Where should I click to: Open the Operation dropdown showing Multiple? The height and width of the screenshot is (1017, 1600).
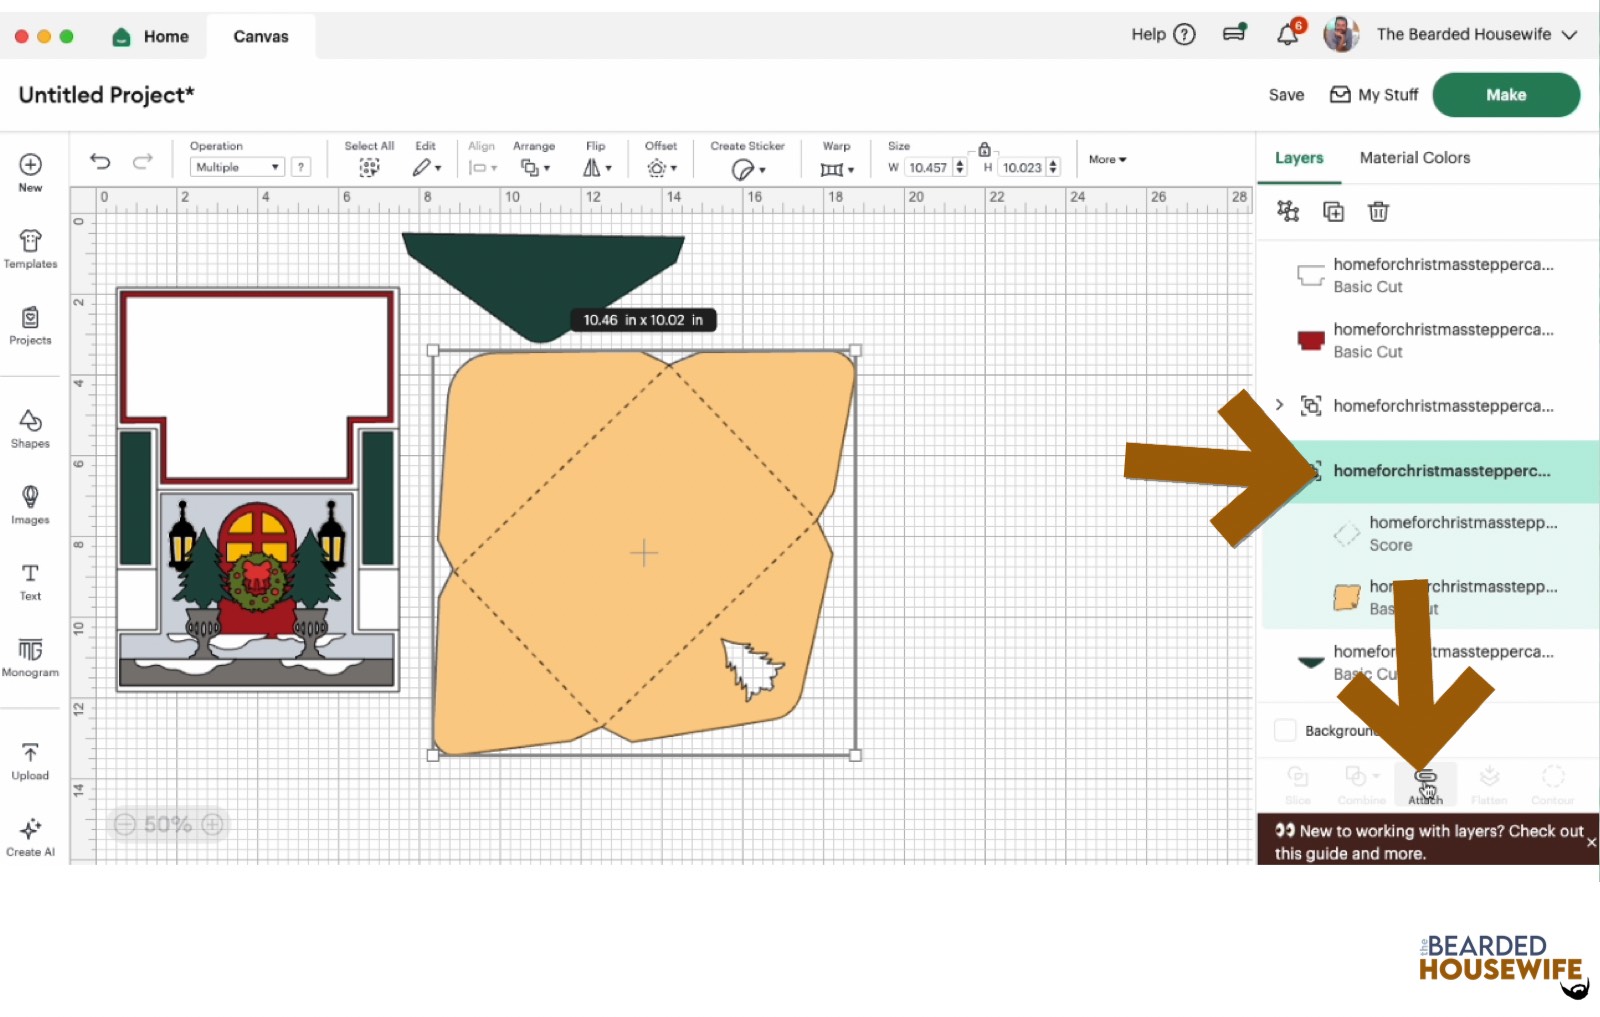(237, 167)
